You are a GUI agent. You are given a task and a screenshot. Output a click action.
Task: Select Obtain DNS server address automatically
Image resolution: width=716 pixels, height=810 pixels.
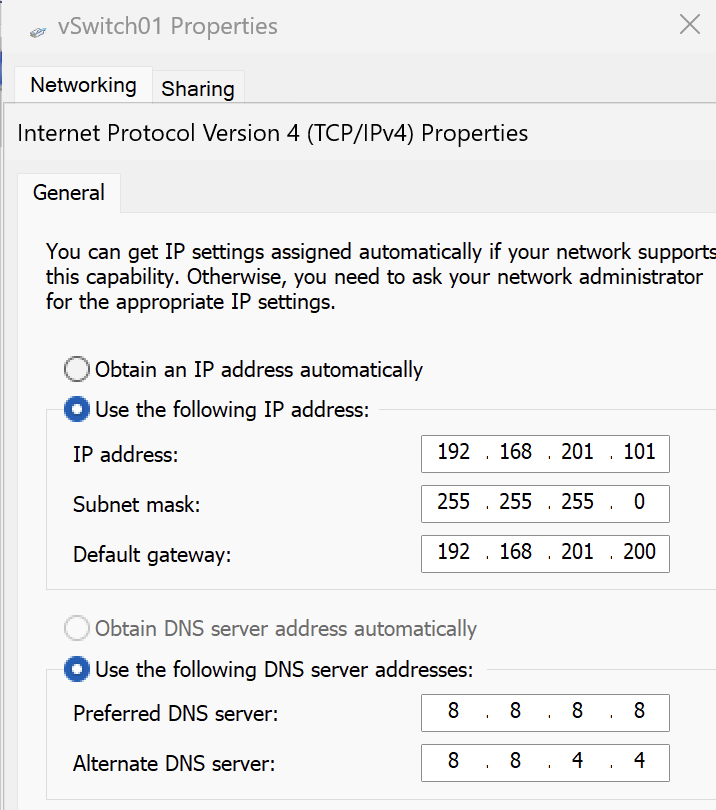click(77, 629)
